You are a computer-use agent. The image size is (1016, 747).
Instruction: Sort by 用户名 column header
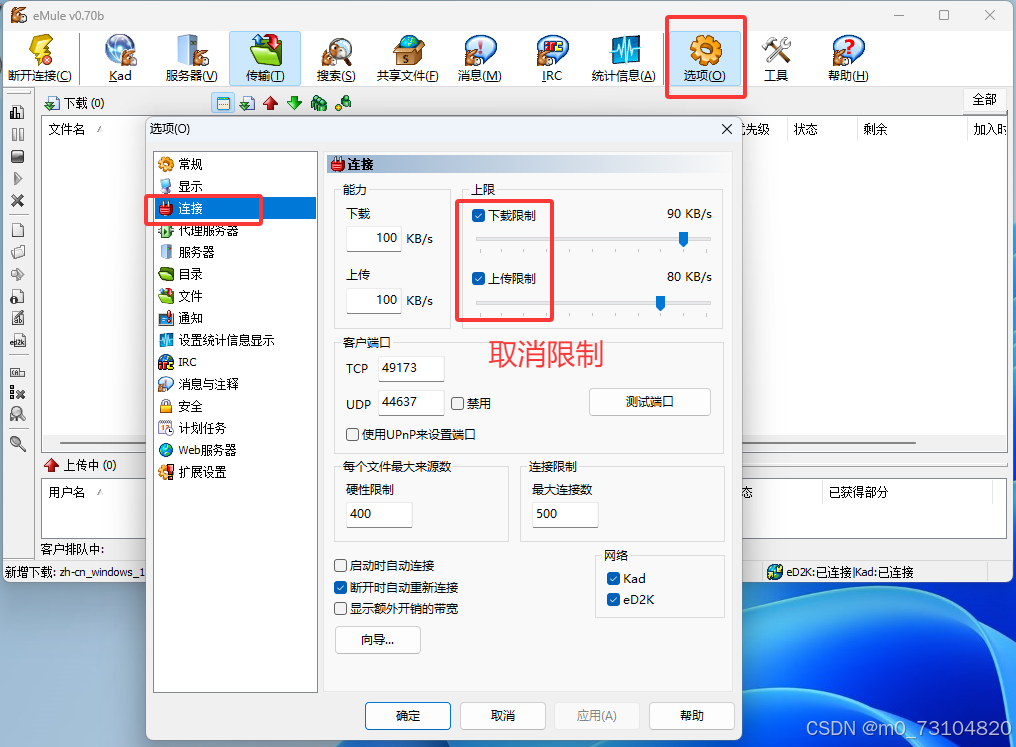(67, 492)
